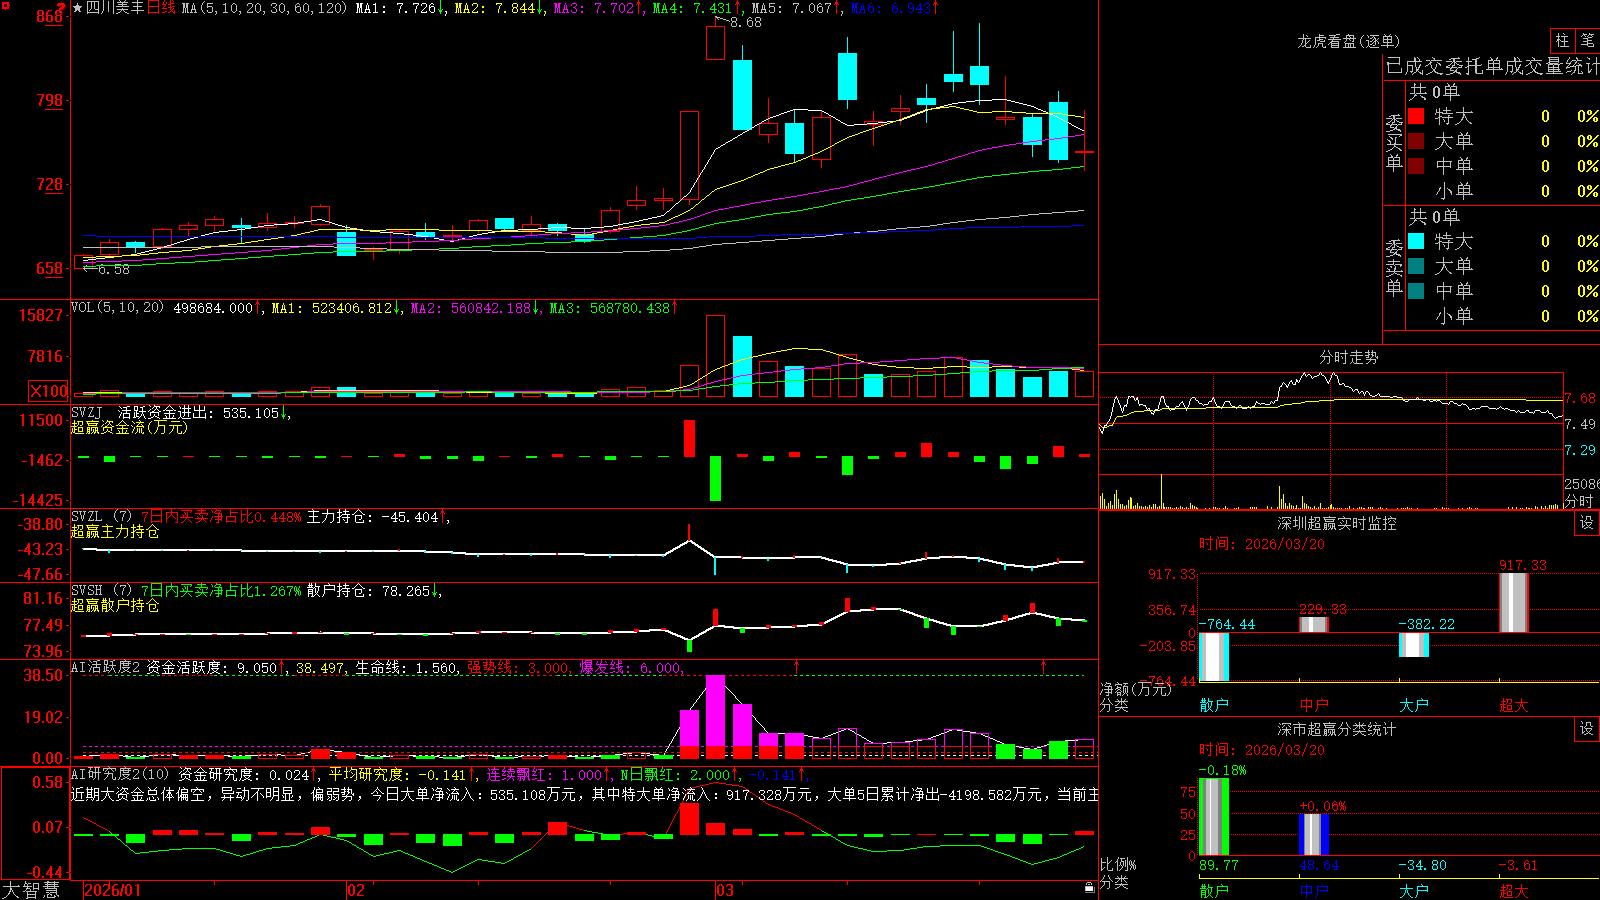1600x900 pixels.
Task: Click the red 特大 buy-order color swatch
Action: [x=1416, y=116]
